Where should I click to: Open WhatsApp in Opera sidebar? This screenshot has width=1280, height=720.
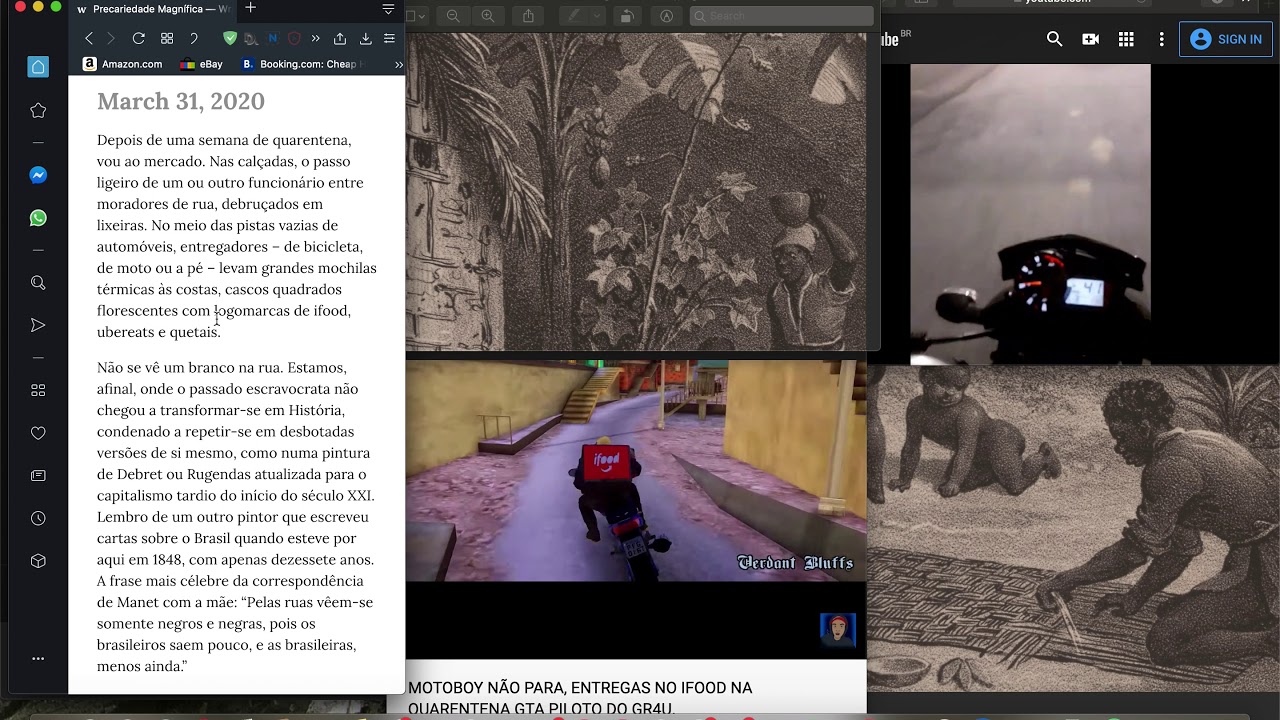38,218
